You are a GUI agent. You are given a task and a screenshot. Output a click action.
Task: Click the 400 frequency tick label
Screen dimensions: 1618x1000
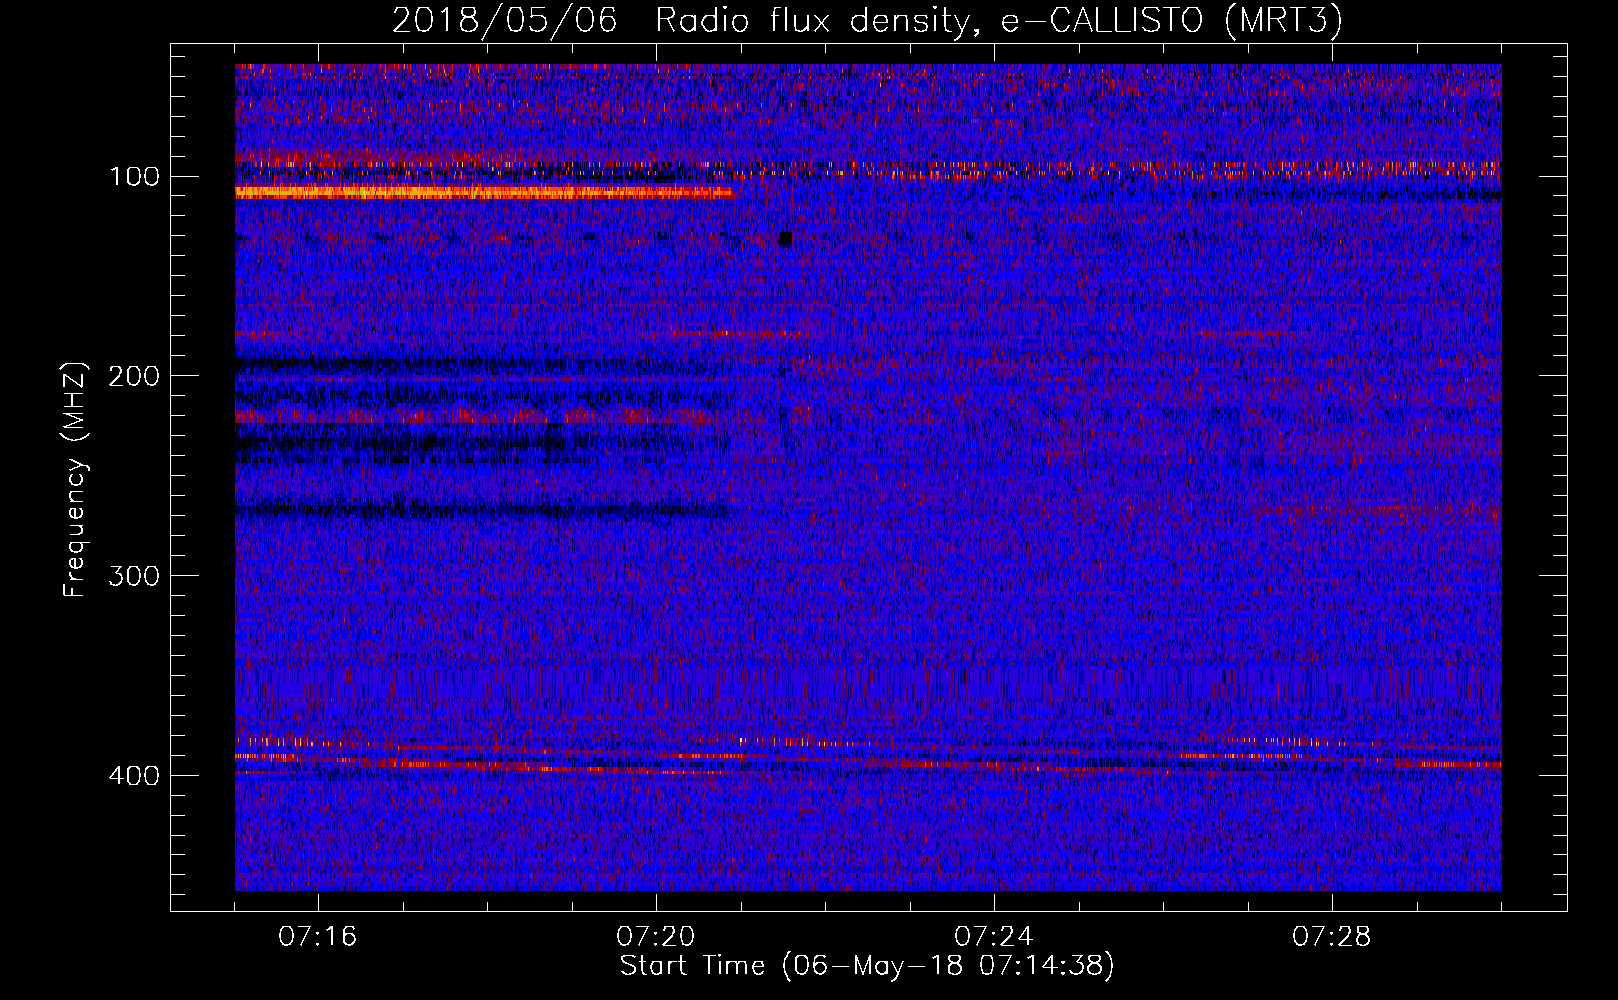pos(134,776)
